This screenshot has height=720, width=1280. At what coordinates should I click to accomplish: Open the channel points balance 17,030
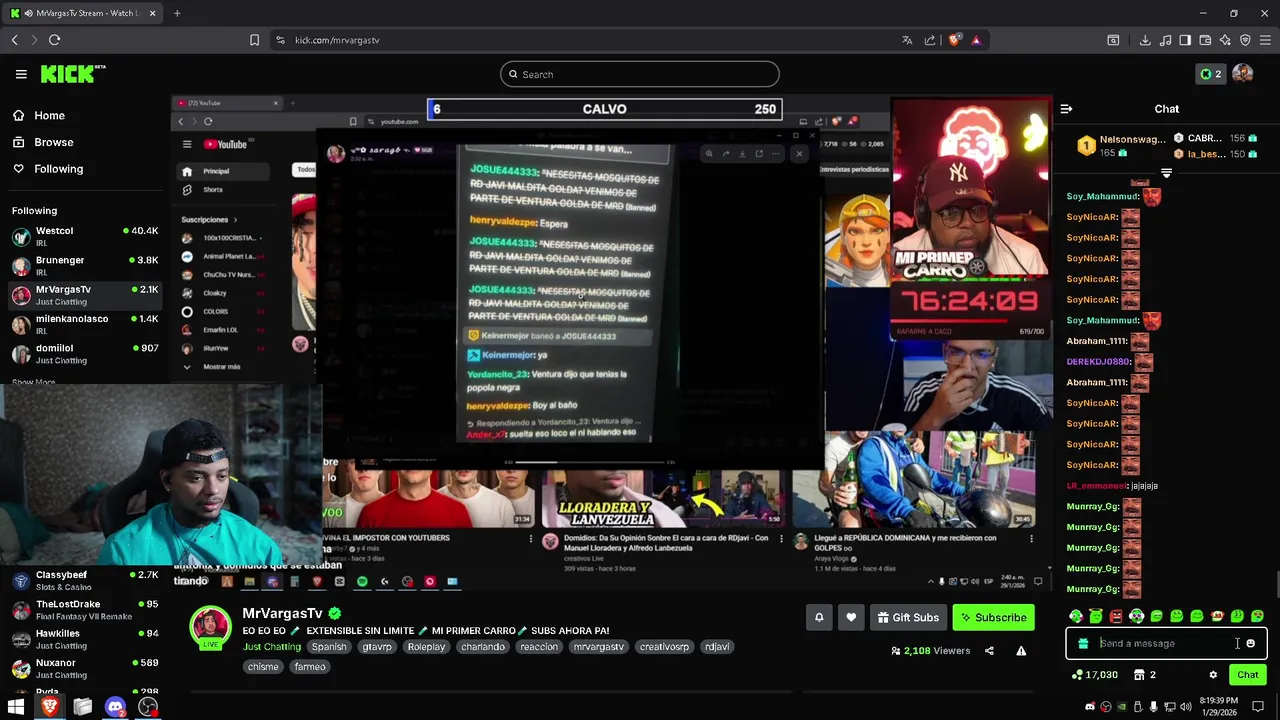pos(1094,675)
